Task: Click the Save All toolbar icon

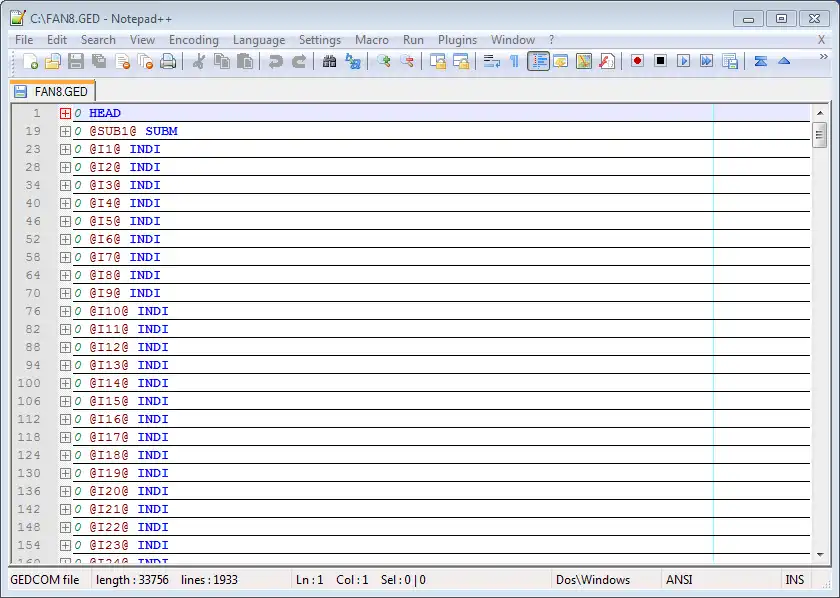Action: [99, 62]
